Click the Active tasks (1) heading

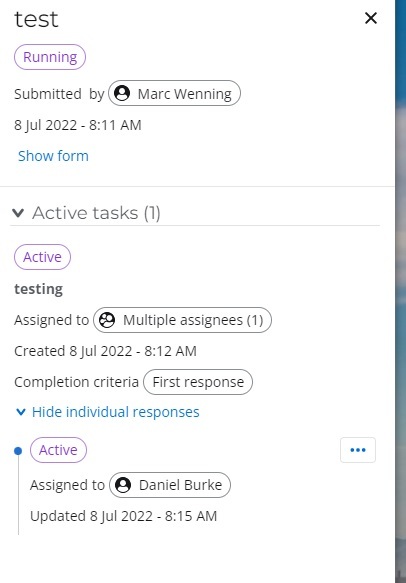pyautogui.click(x=96, y=213)
